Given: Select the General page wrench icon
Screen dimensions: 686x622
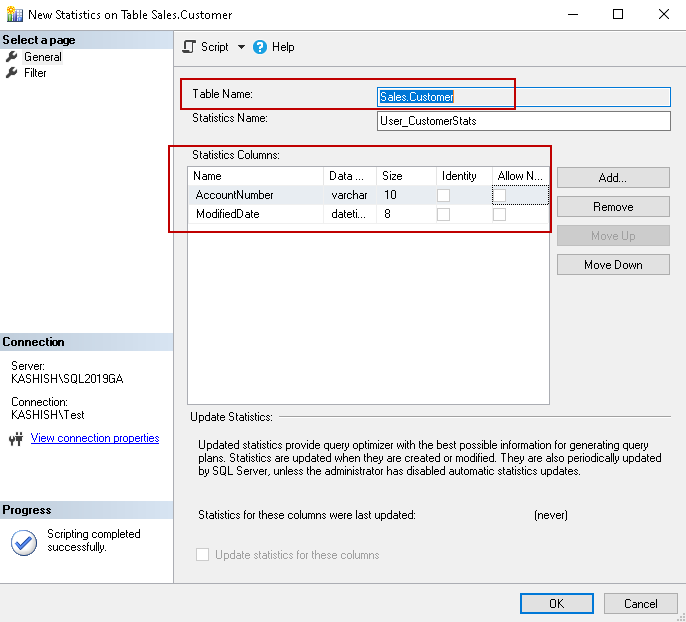Looking at the screenshot, I should [x=12, y=56].
